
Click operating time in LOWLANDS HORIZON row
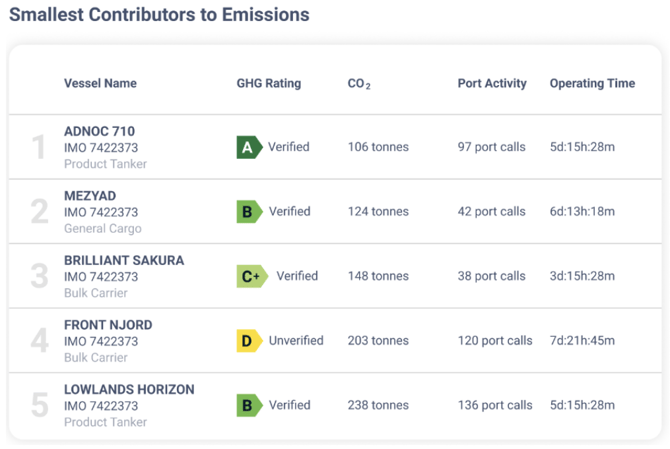pos(582,405)
